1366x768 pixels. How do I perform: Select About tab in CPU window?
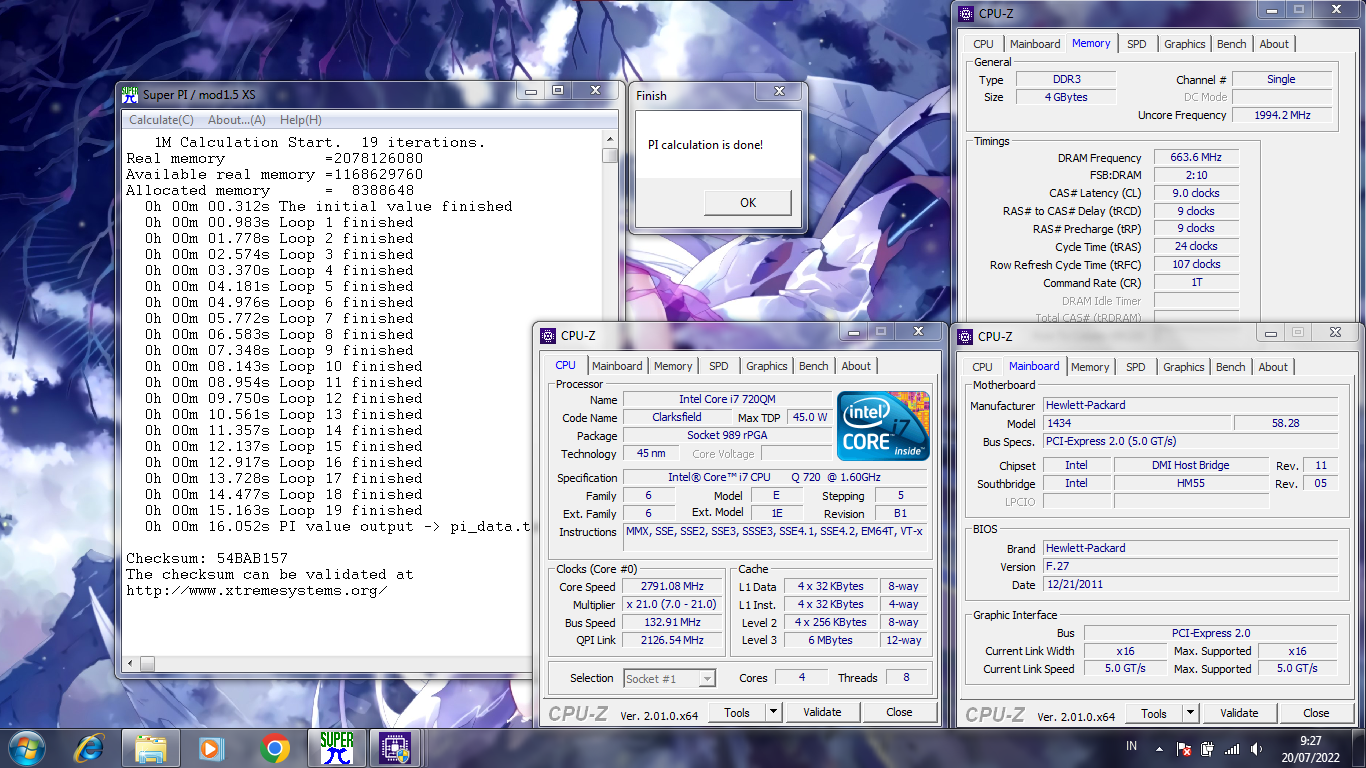point(856,366)
